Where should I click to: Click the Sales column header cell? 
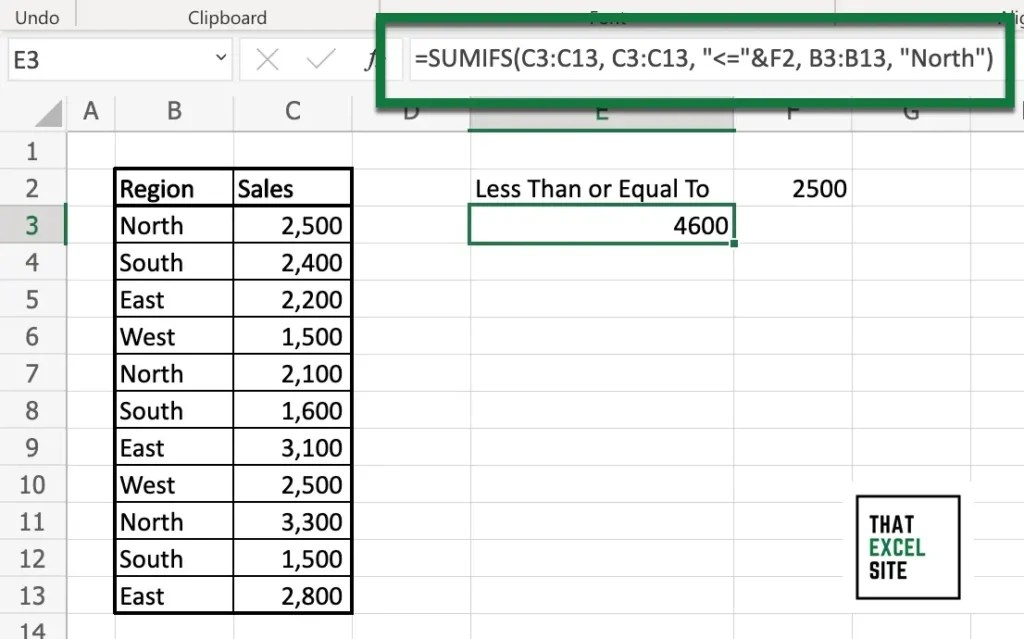click(x=291, y=188)
